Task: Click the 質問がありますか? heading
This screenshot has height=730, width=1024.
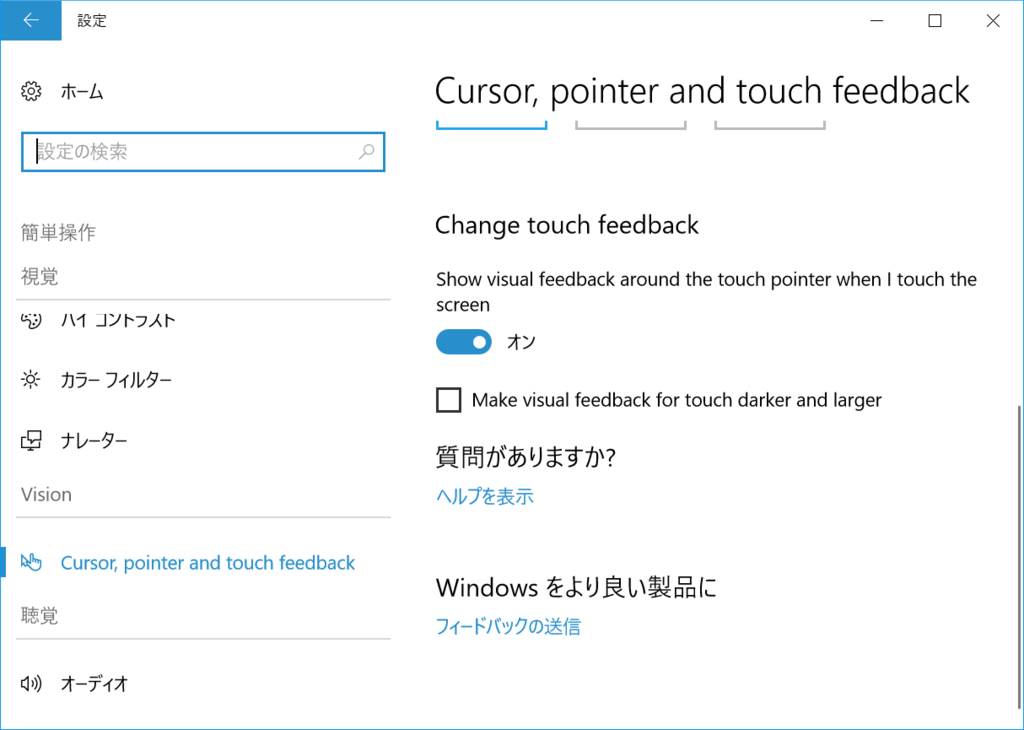Action: point(526,456)
